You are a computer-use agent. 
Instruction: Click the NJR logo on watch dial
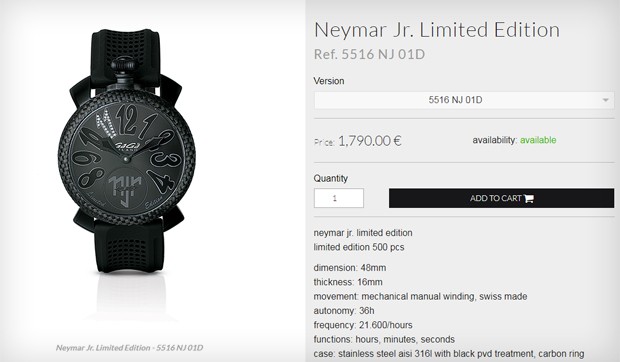(x=125, y=189)
